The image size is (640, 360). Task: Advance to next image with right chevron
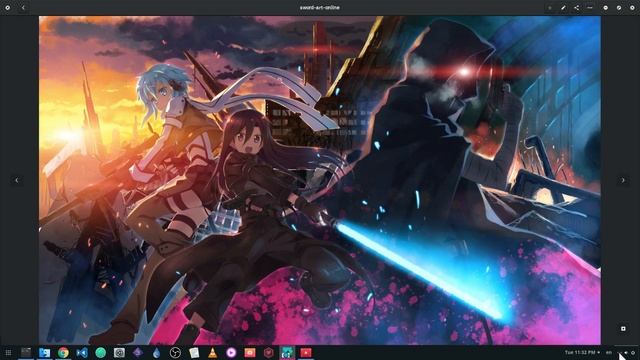623,180
